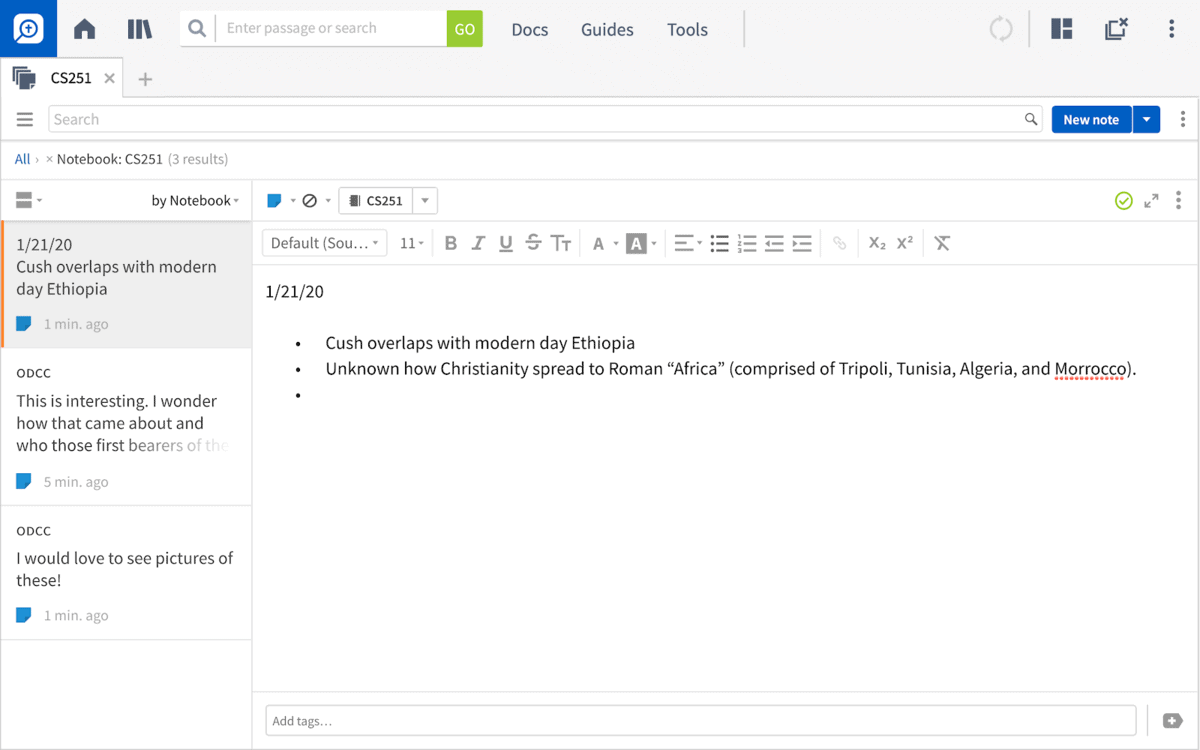
Task: Click the Add tags input field
Action: click(x=700, y=720)
